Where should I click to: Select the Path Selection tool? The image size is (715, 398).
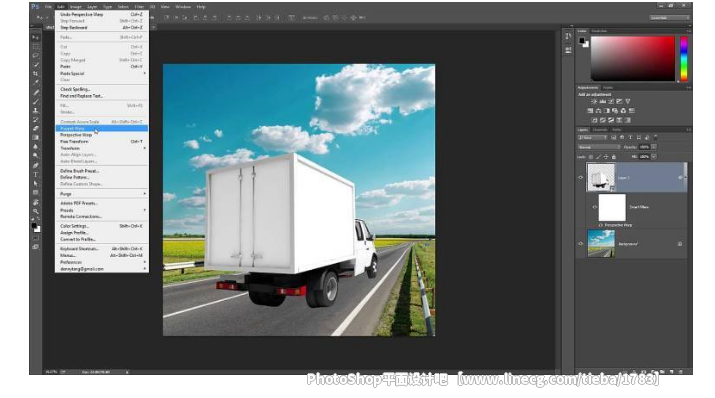coord(36,184)
